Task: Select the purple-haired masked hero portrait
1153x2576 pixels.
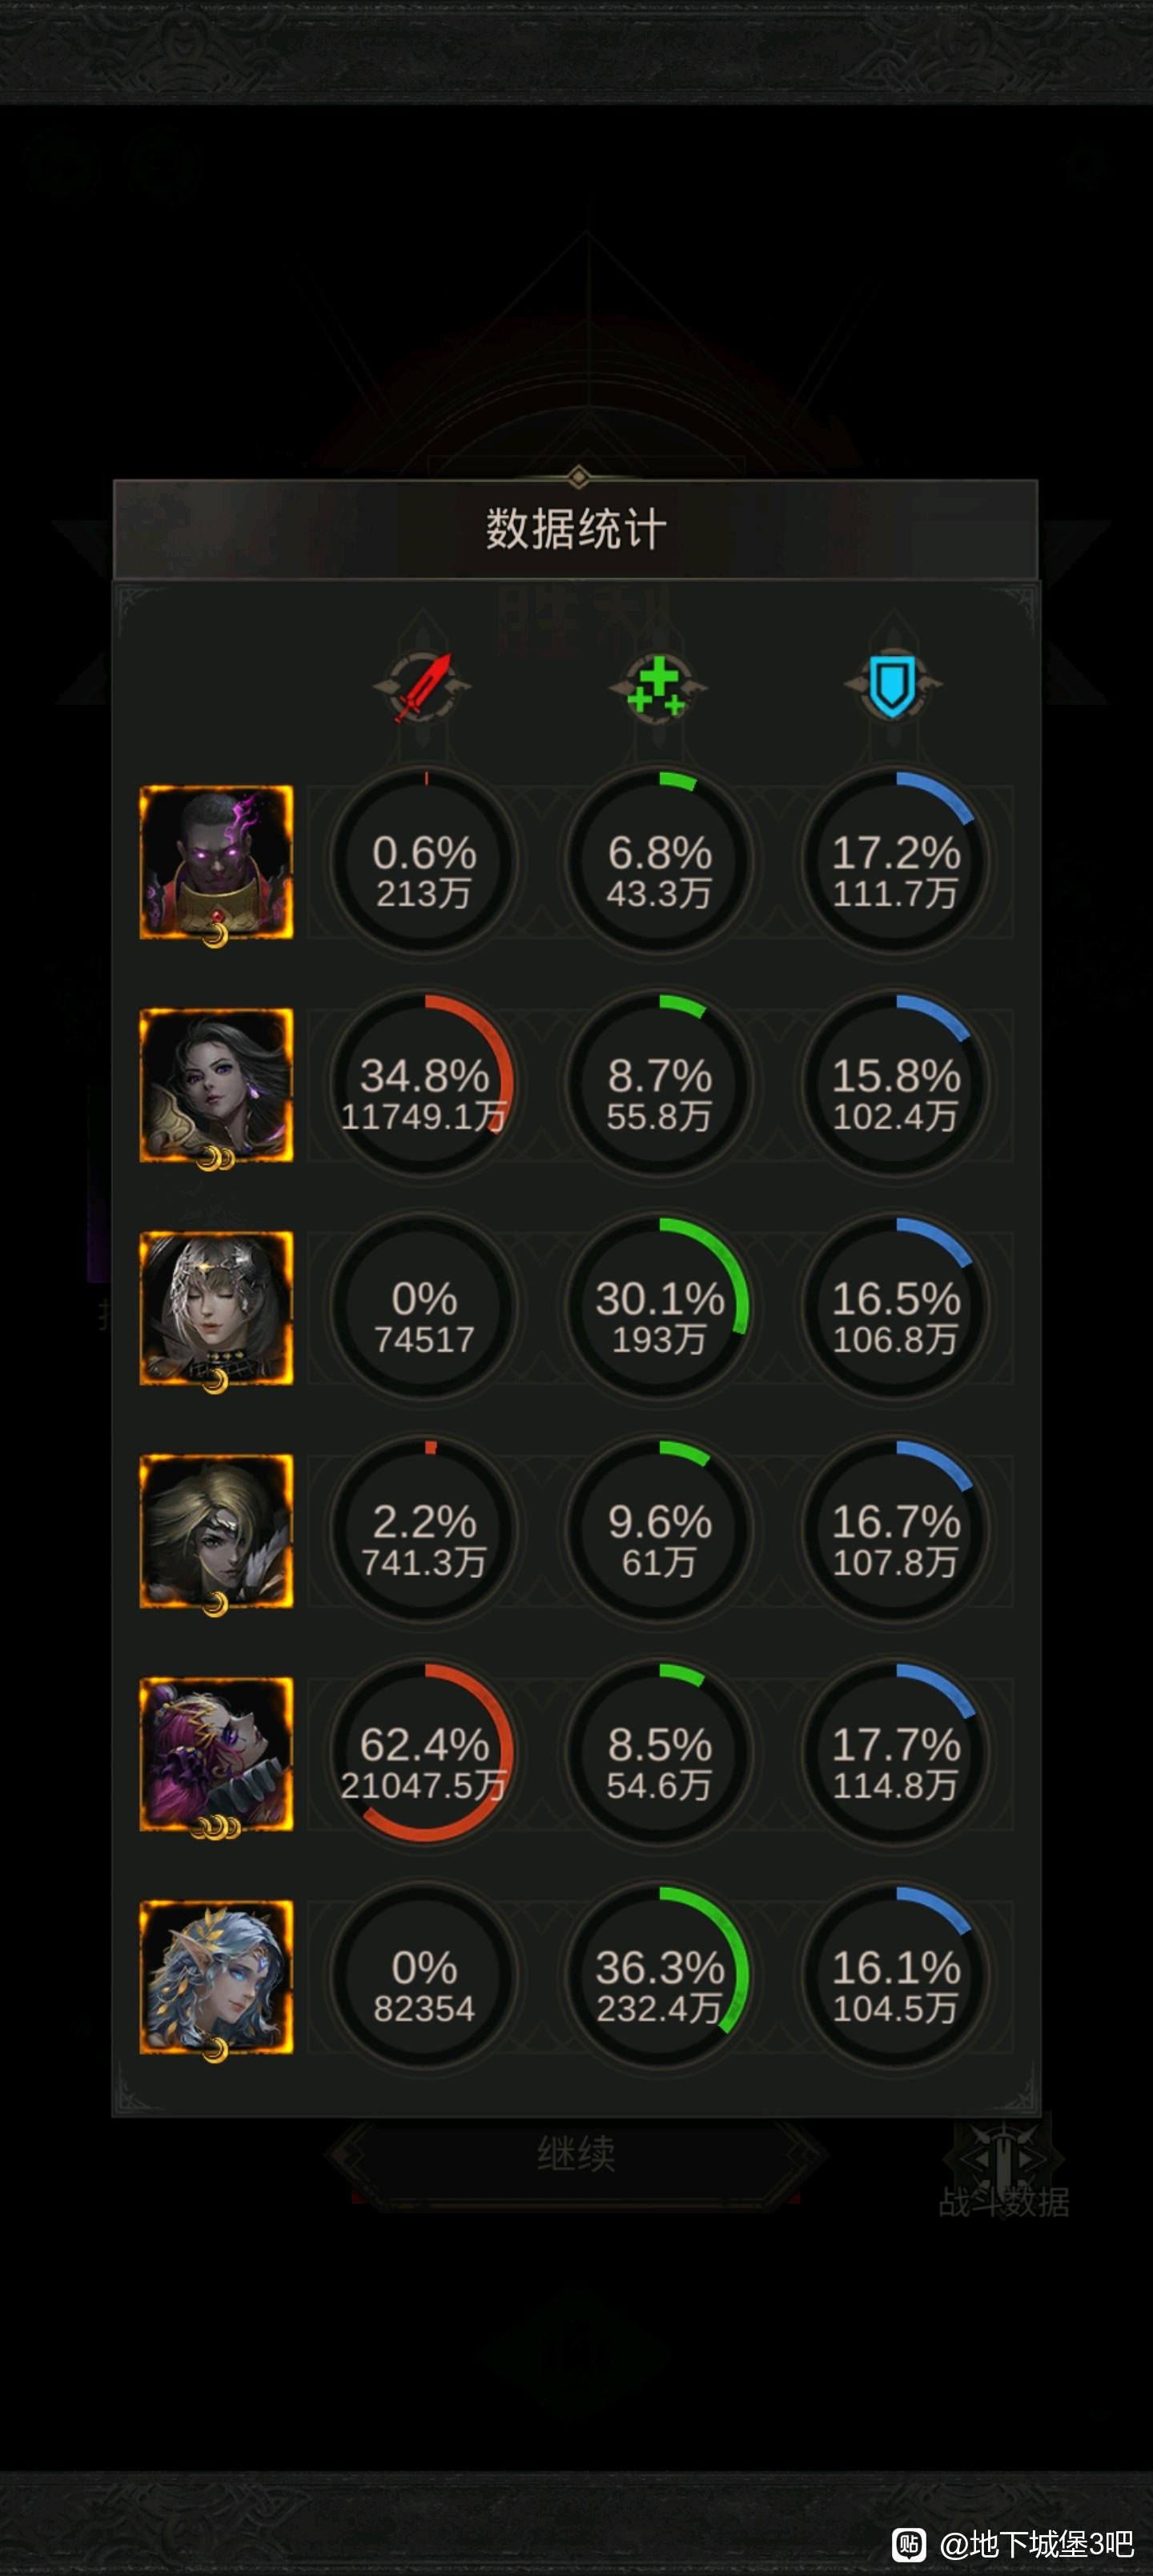Action: (216, 1755)
